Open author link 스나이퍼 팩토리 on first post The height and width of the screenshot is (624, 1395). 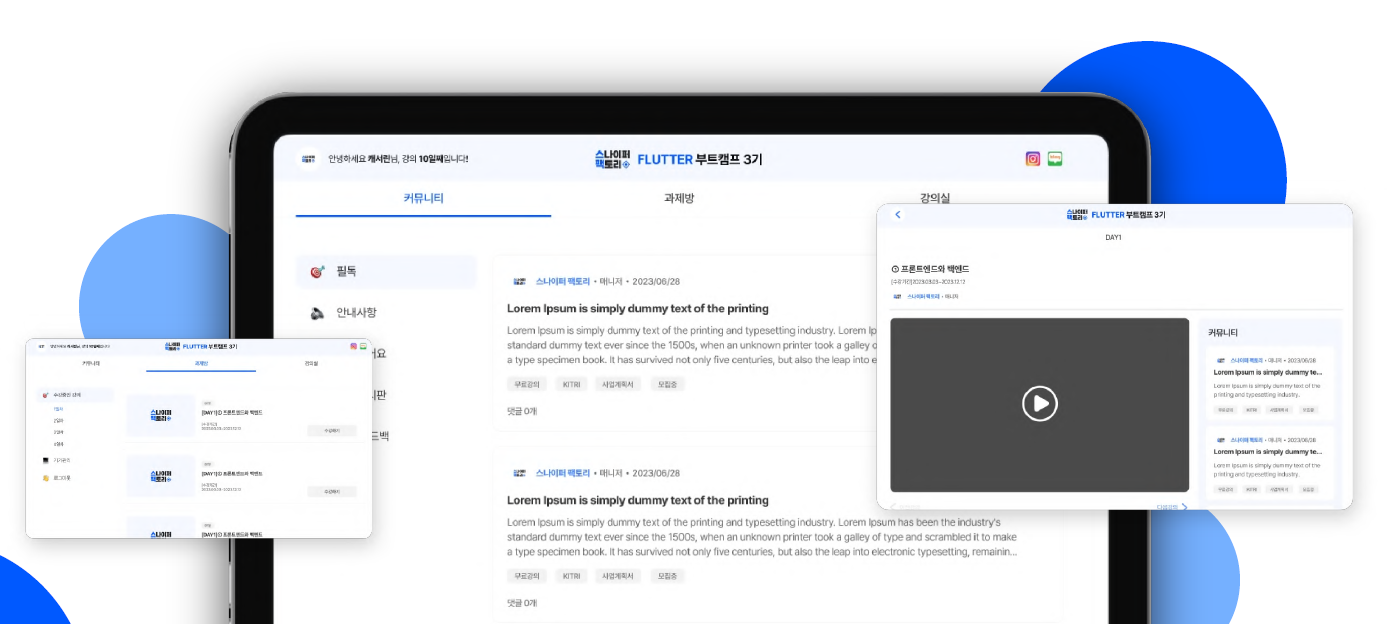(x=563, y=281)
